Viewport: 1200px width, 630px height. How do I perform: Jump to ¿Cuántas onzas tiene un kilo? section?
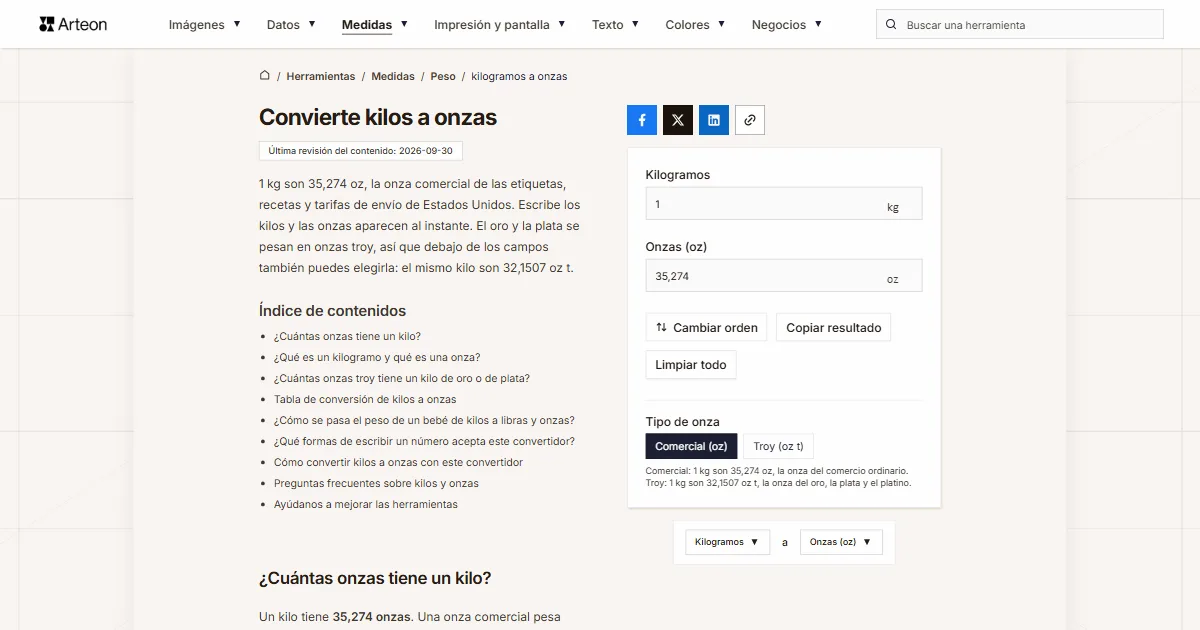(347, 337)
